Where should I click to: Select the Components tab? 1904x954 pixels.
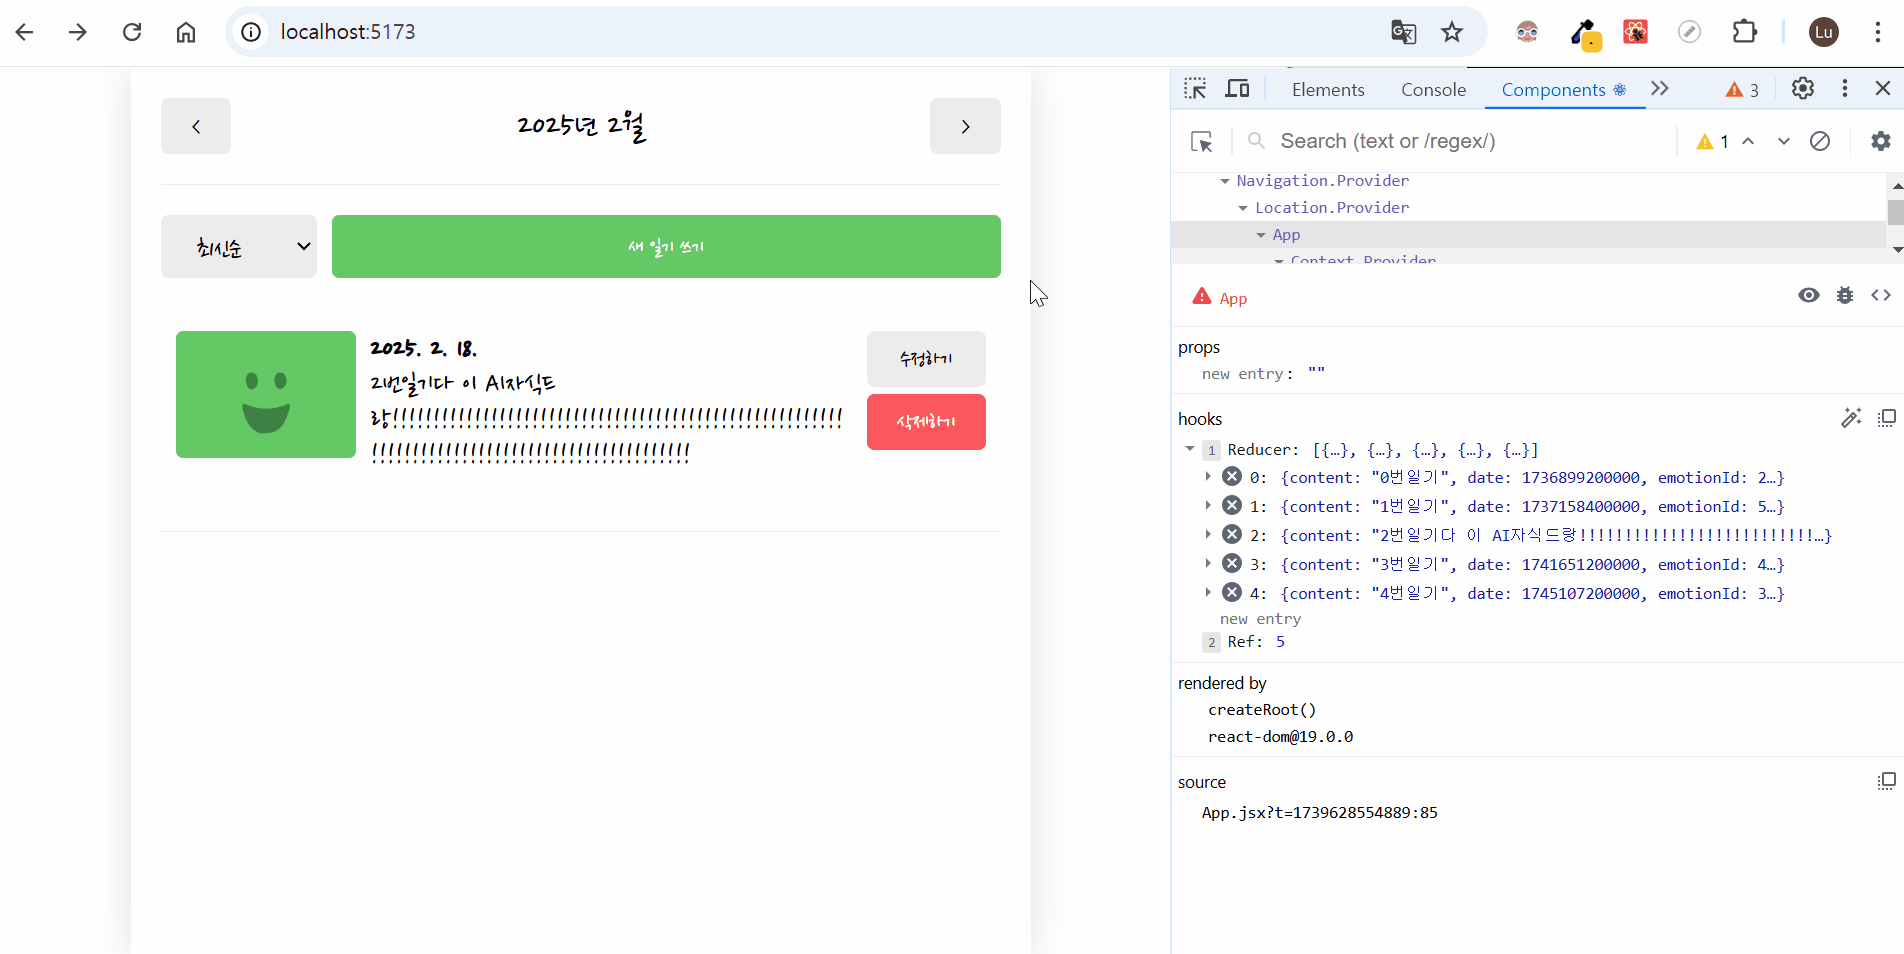(x=1564, y=90)
